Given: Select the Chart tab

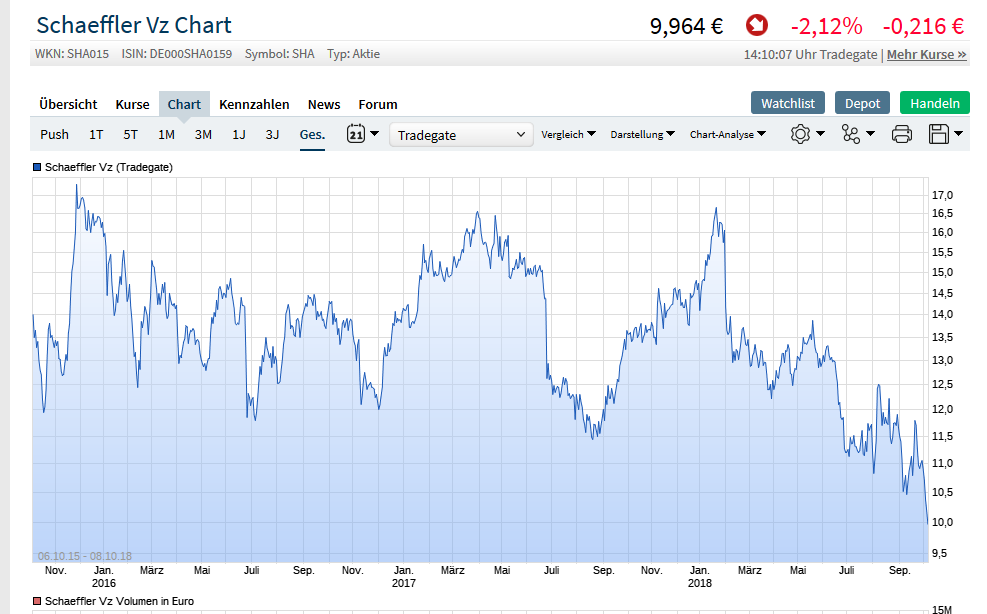Looking at the screenshot, I should (184, 105).
